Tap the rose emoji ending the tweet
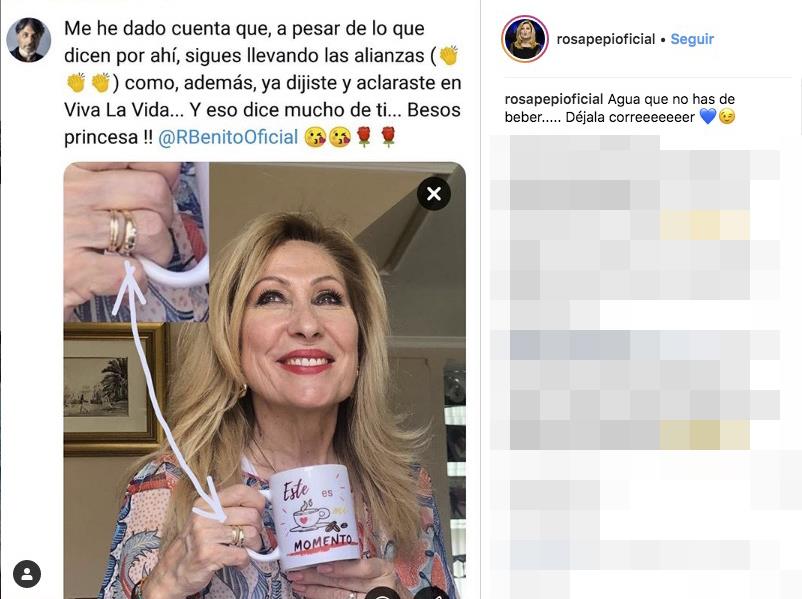This screenshot has height=599, width=802. click(x=389, y=137)
